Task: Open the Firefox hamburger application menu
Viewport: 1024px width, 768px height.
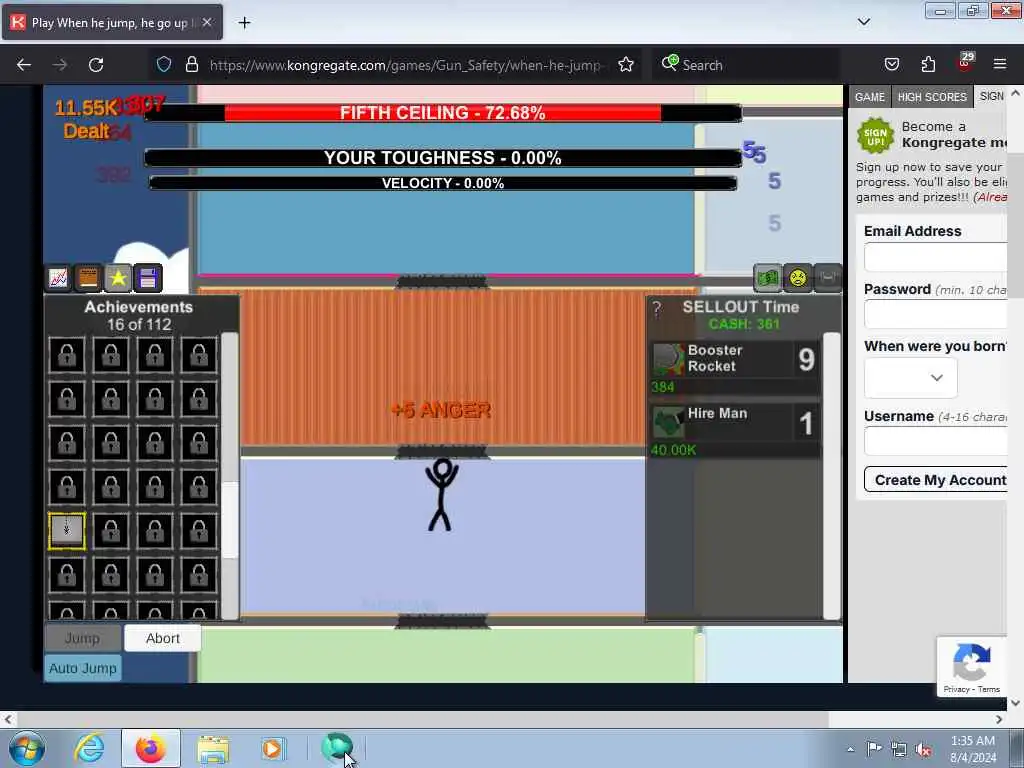Action: (x=1000, y=64)
